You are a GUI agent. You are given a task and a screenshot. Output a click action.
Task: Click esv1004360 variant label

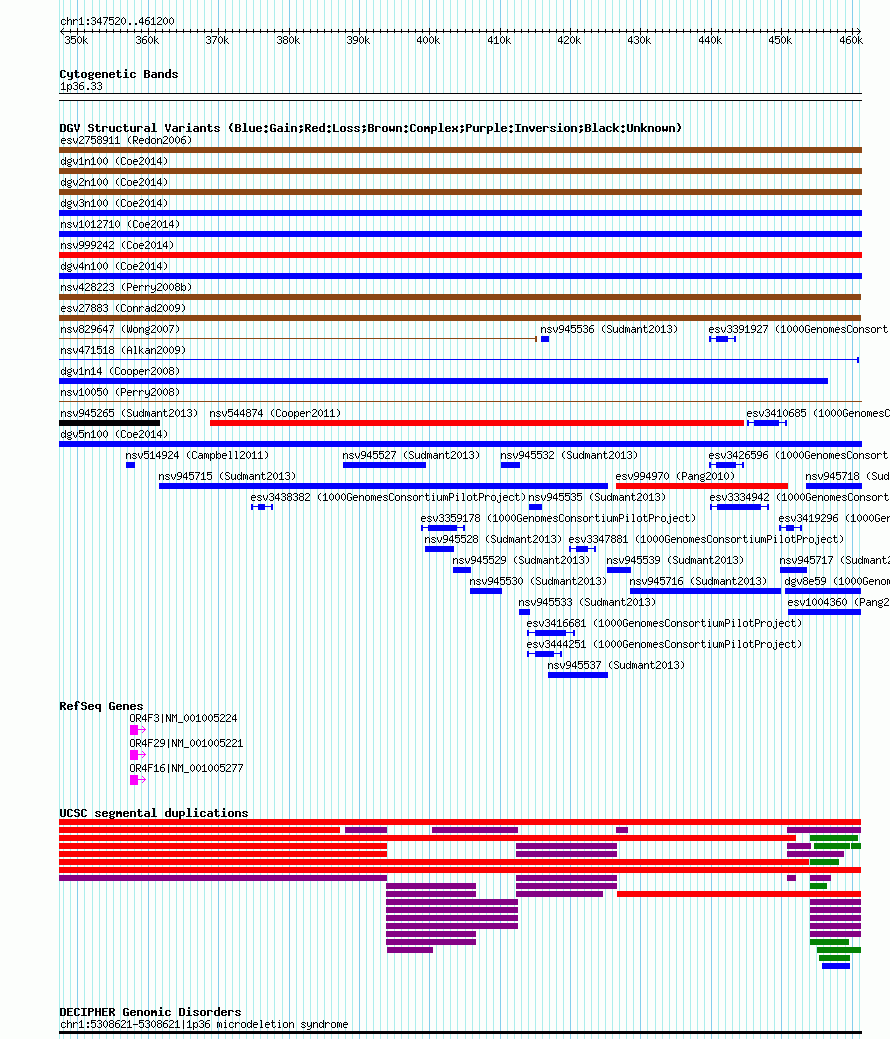pos(838,602)
